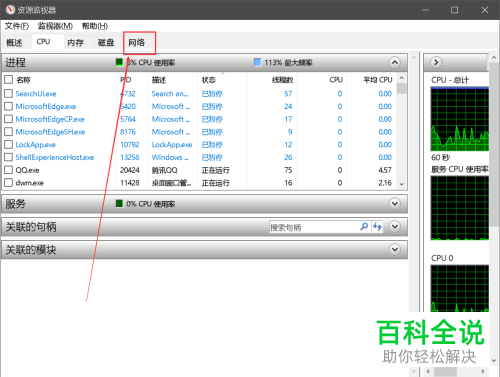
Task: Sort by the 平均 CPU column header
Action: [x=378, y=80]
